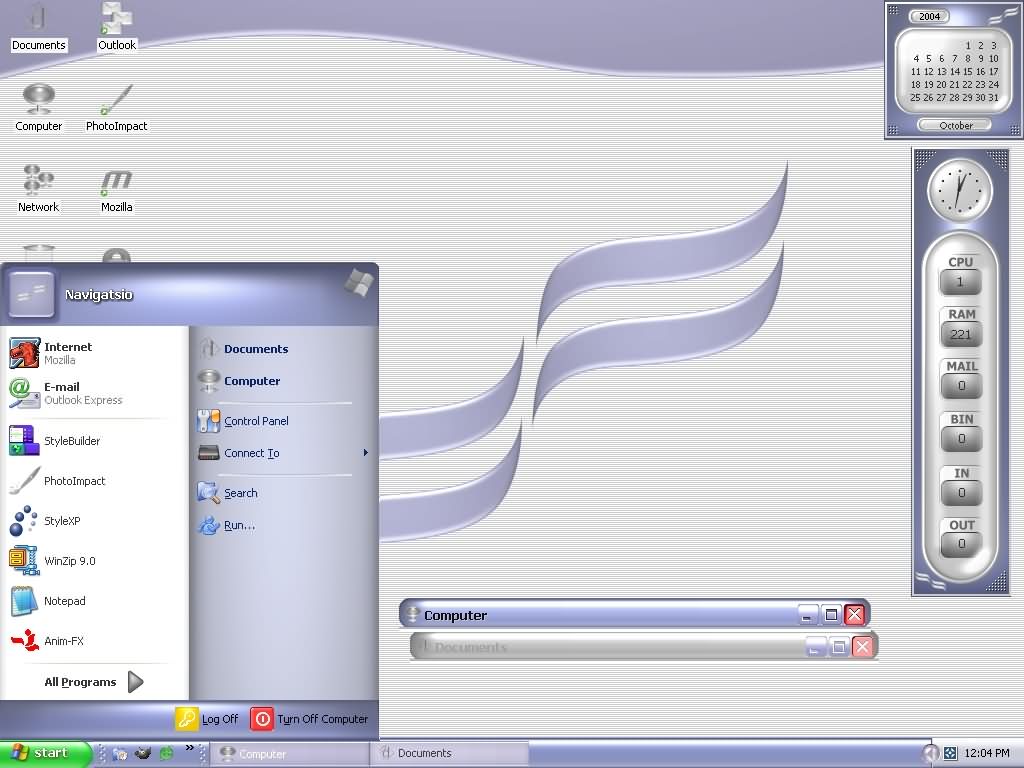The image size is (1024, 768).
Task: Launch GIMP from quick launch
Action: coord(143,754)
